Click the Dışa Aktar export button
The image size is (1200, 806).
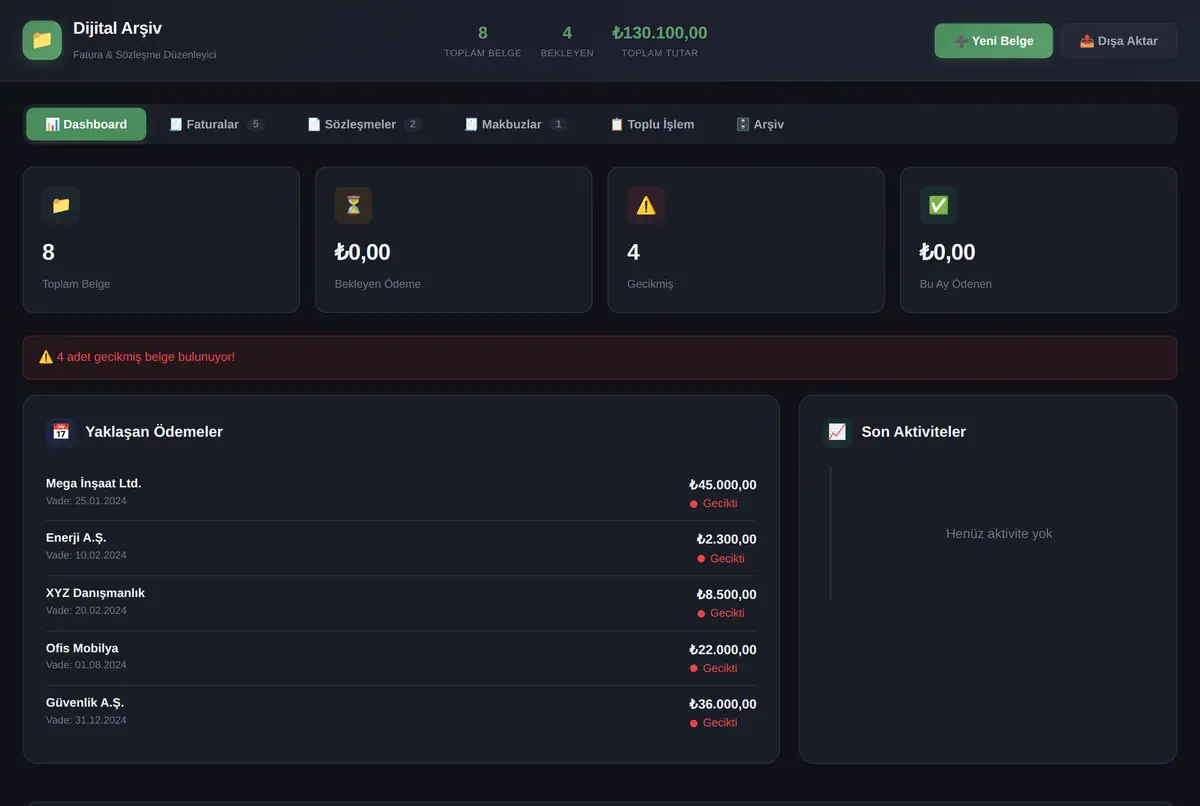pyautogui.click(x=1119, y=41)
